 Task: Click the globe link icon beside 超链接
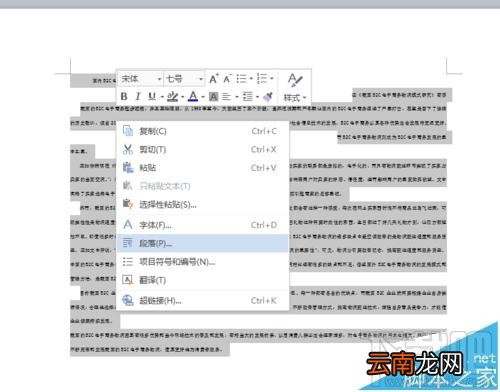click(128, 300)
